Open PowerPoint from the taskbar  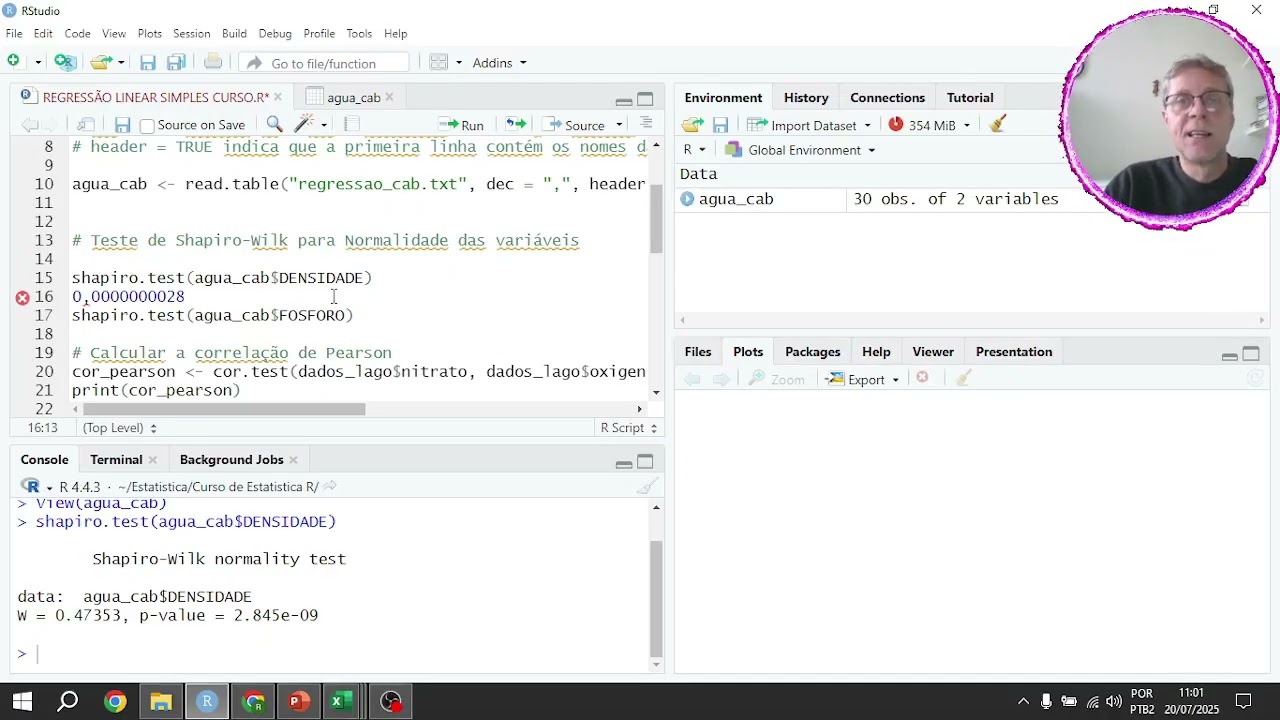299,701
